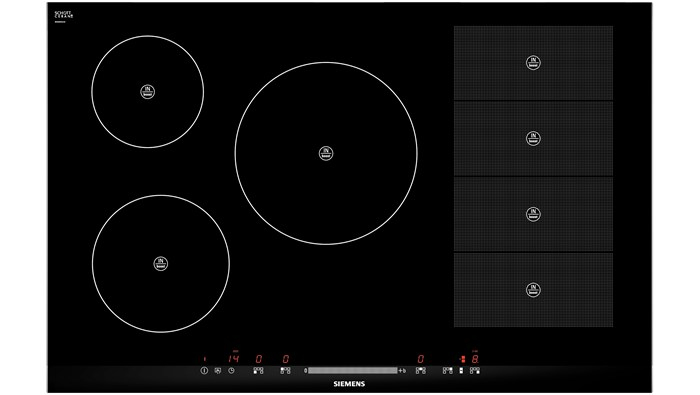The height and width of the screenshot is (395, 700).
Task: Tap the timer clock symbol
Action: (231, 370)
